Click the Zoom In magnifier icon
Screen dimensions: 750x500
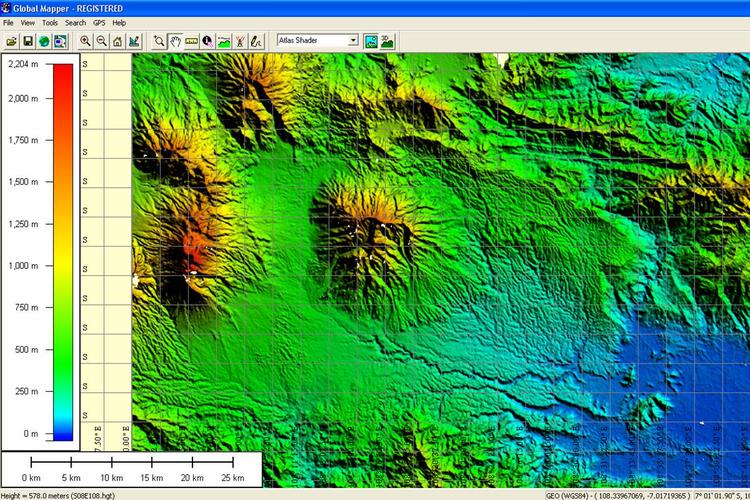86,41
